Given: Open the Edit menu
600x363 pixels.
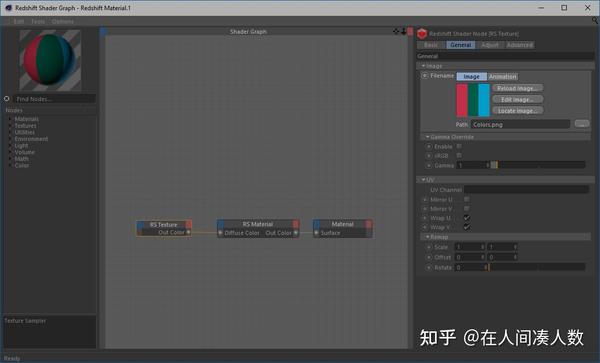Looking at the screenshot, I should 19,21.
